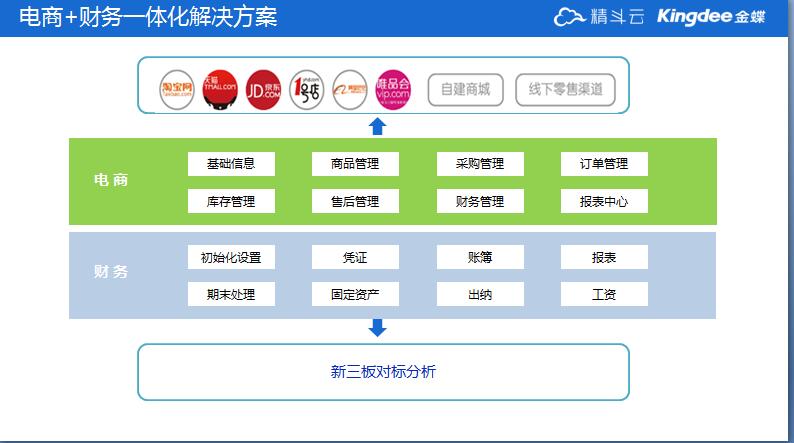Select the 固定资产 module
The width and height of the screenshot is (794, 443).
(x=355, y=294)
